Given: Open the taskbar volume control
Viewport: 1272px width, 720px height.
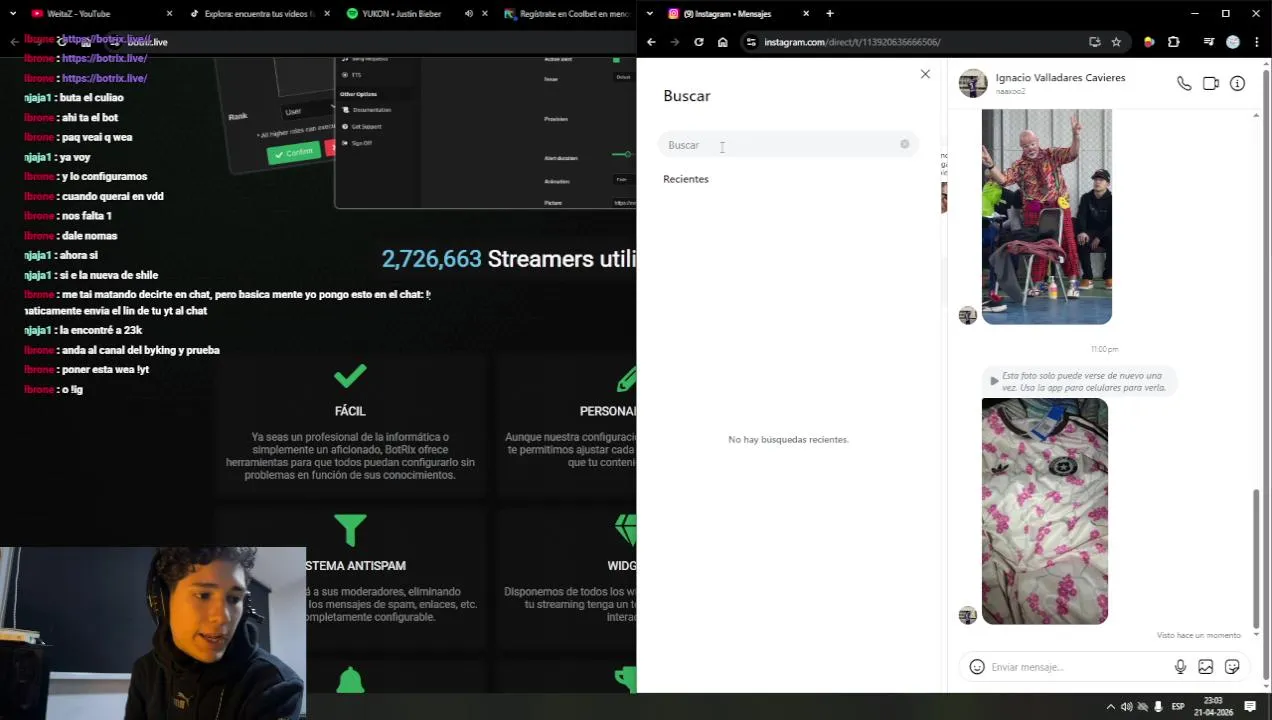Looking at the screenshot, I should pos(1126,707).
